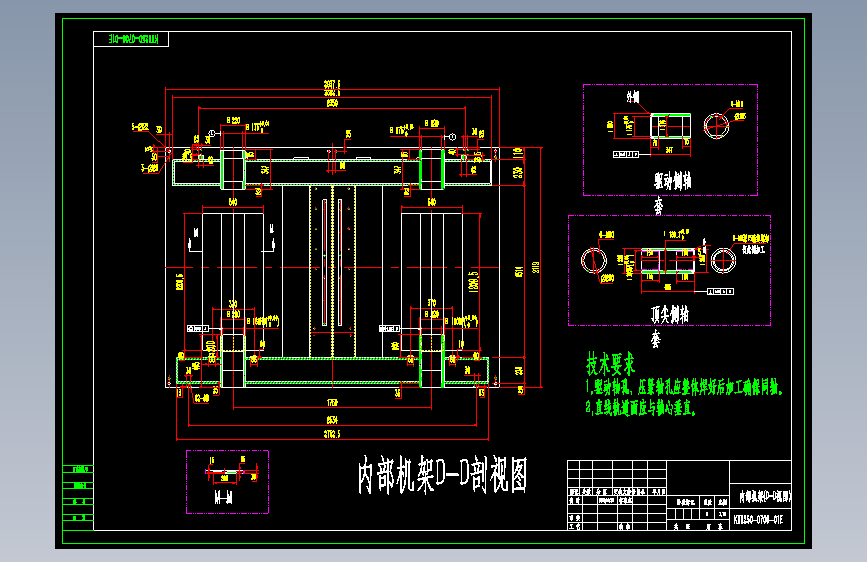
Task: Click the mirrored drawing number box at the drawing's upper left
Action: click(131, 39)
